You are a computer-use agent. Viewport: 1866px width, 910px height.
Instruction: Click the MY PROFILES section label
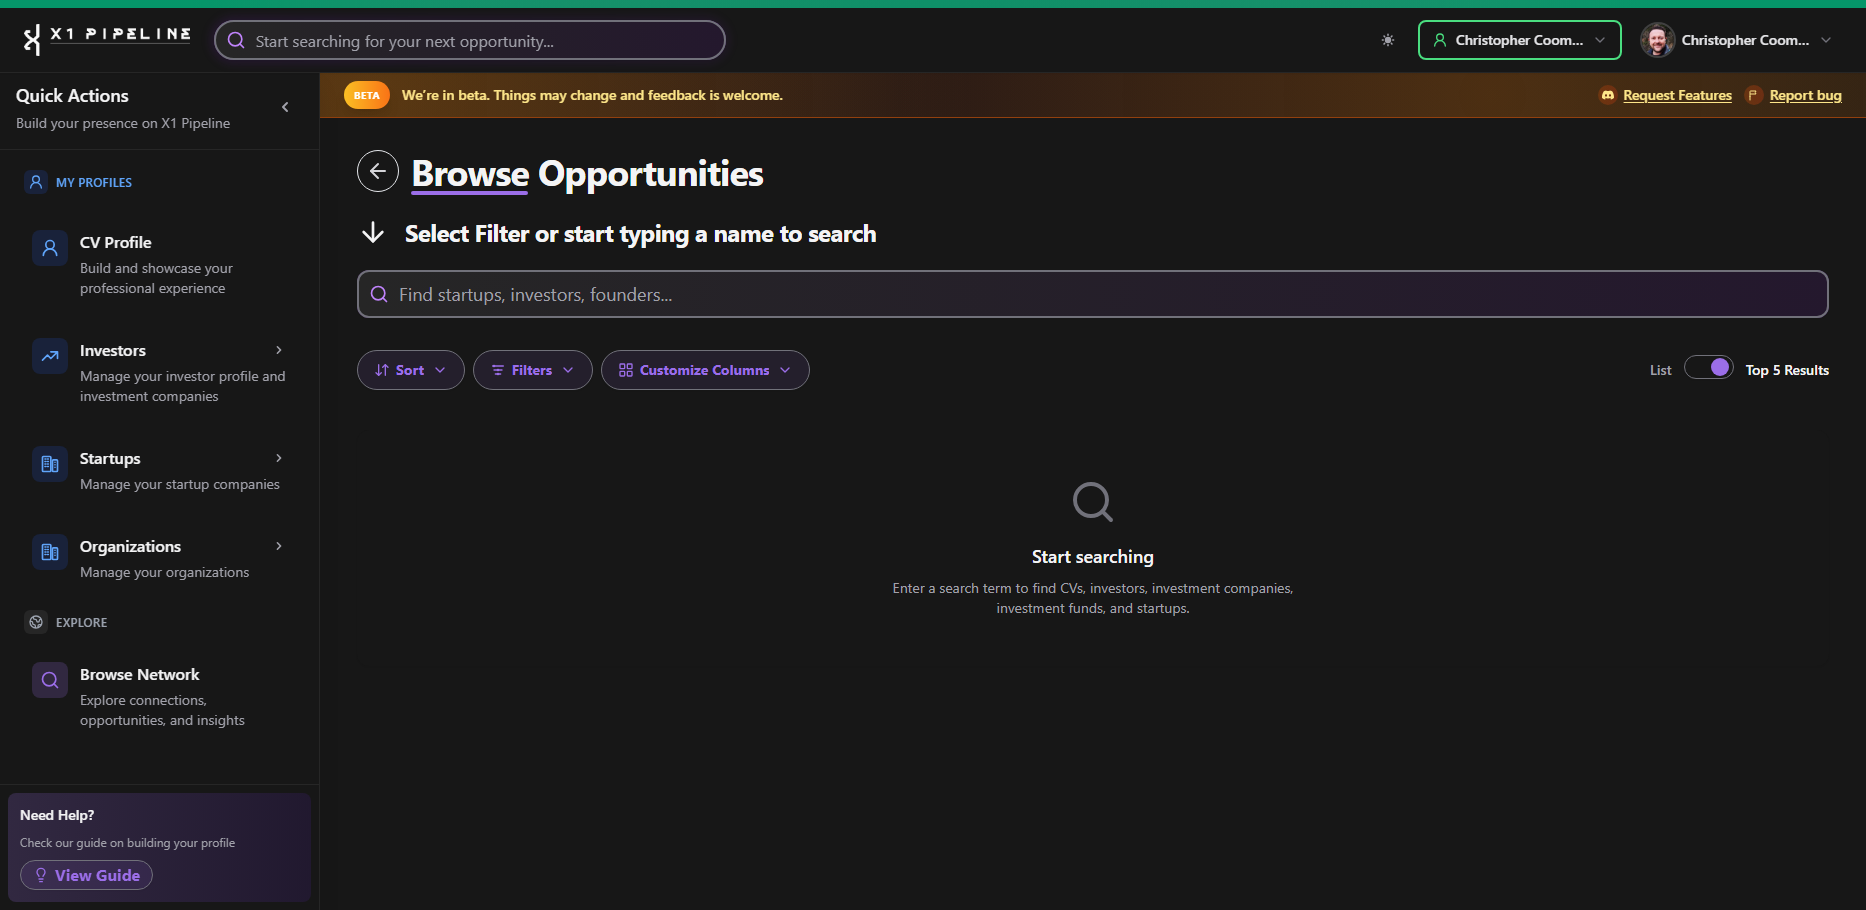tap(94, 182)
